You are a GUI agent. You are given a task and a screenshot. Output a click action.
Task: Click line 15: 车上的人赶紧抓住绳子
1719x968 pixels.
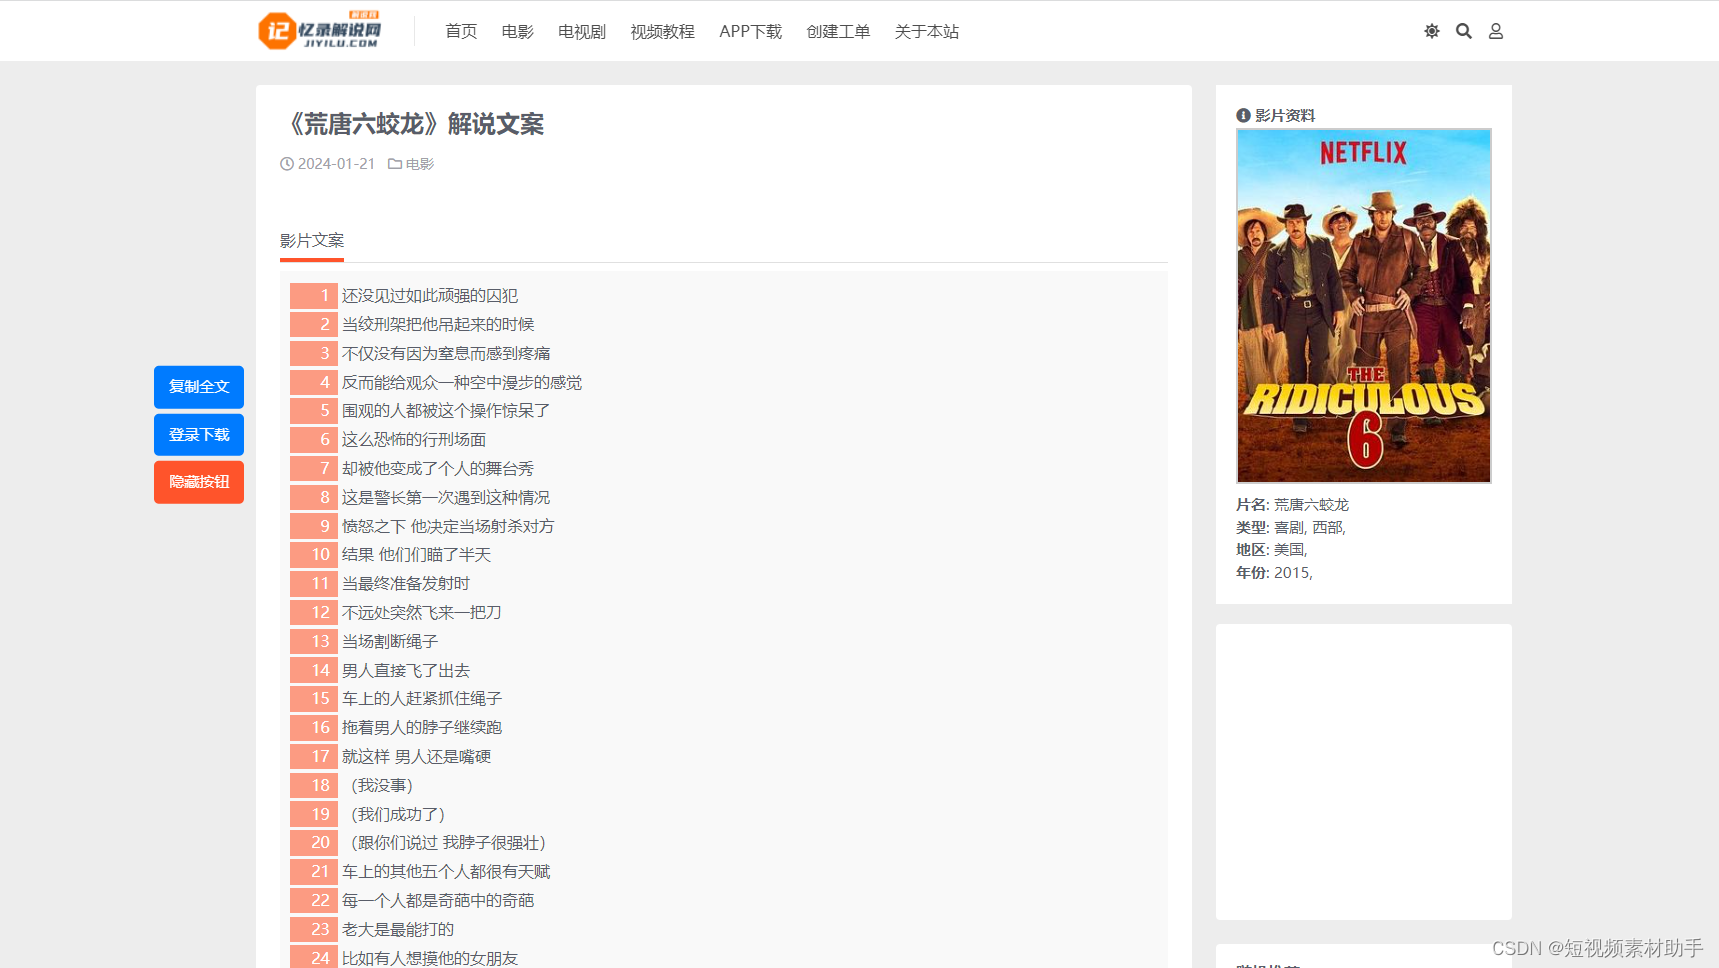point(422,699)
